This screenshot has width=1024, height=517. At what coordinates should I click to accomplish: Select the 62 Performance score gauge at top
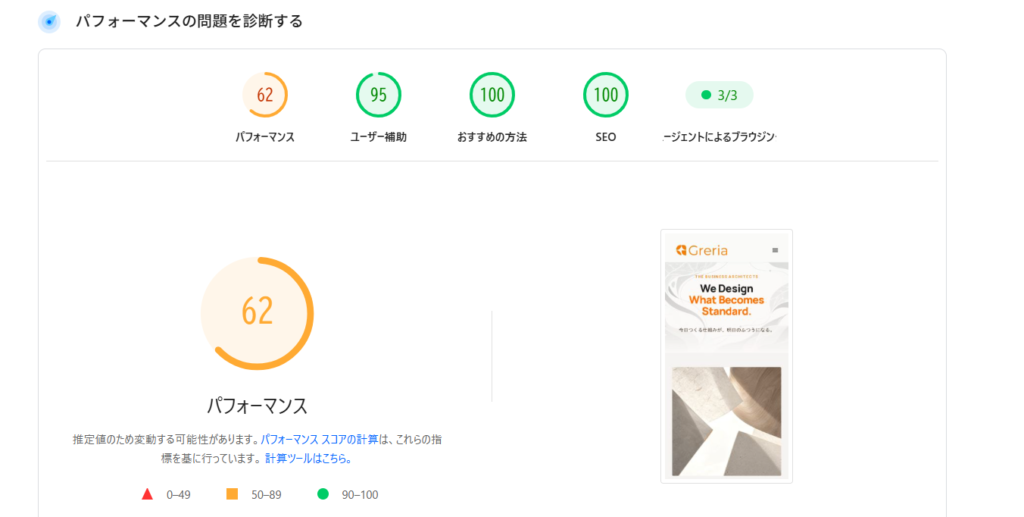264,95
